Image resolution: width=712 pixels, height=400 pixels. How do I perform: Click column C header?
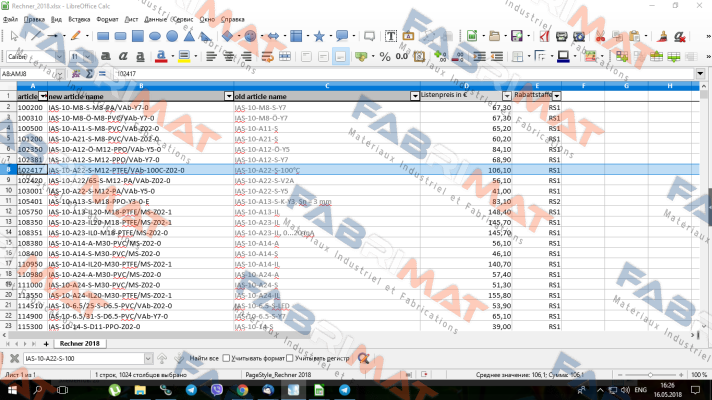327,86
